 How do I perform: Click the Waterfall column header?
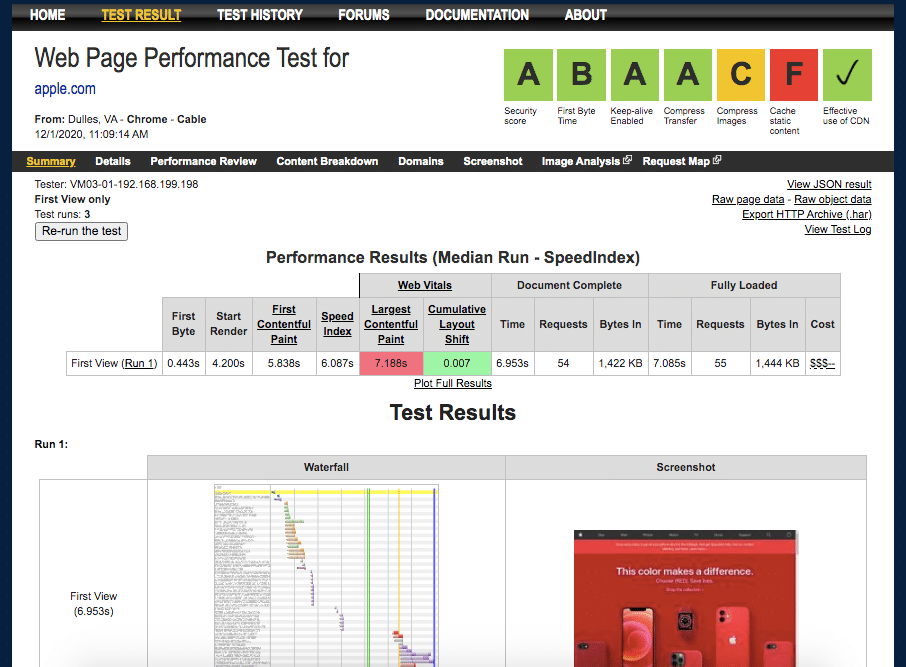[x=326, y=467]
